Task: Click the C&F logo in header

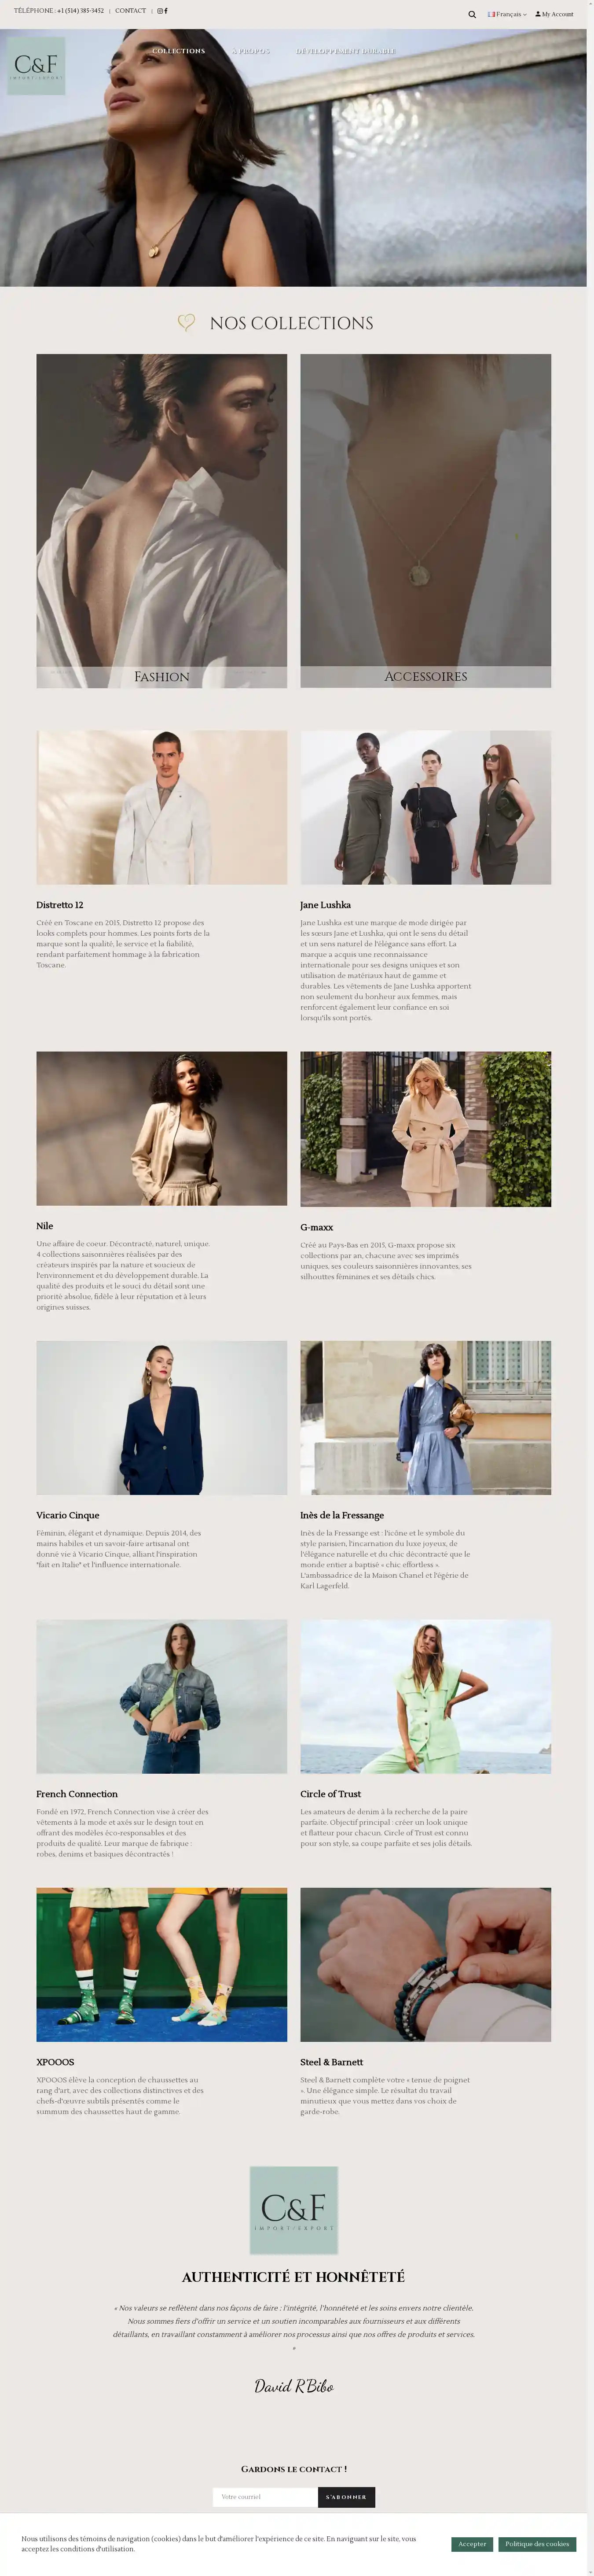Action: click(x=37, y=66)
